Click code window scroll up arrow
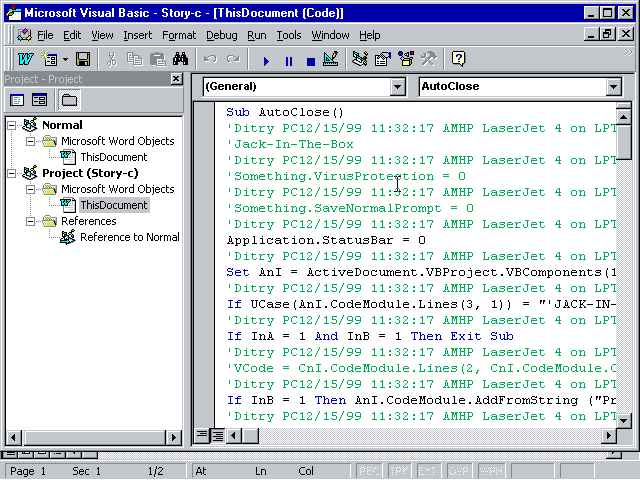The width and height of the screenshot is (640, 480). 623,118
